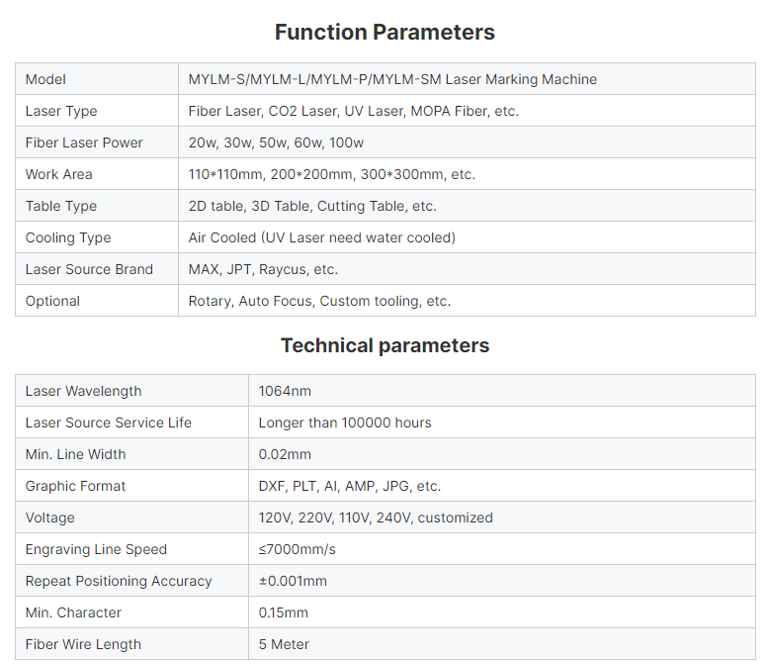The image size is (770, 669).
Task: Click the MYLM-S/MYLM-L model value text
Action: [x=392, y=79]
